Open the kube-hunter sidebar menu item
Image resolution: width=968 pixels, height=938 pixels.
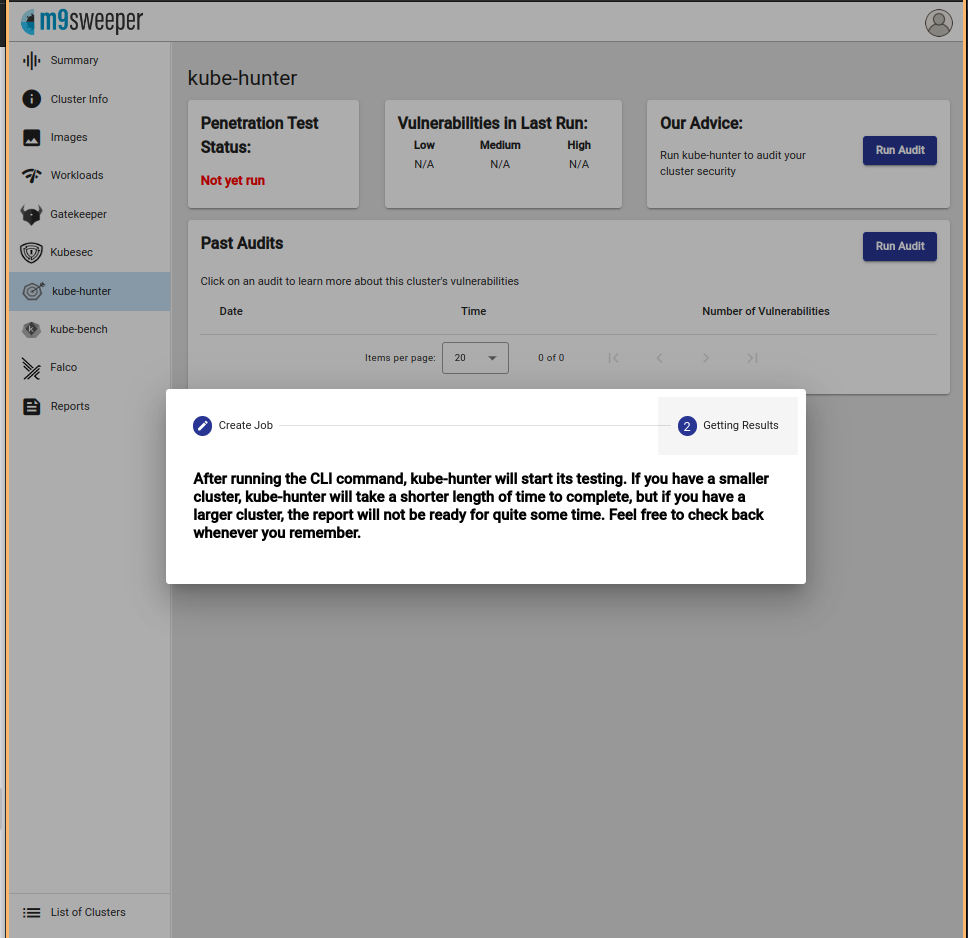89,291
